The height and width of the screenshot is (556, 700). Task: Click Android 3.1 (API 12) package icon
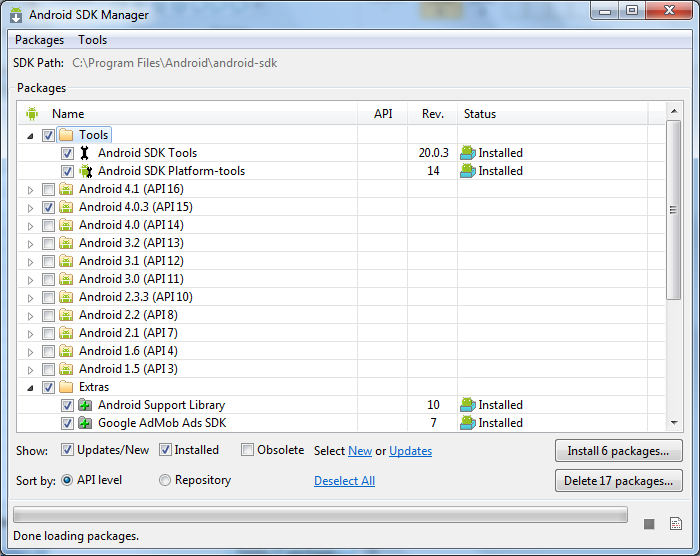pyautogui.click(x=66, y=261)
